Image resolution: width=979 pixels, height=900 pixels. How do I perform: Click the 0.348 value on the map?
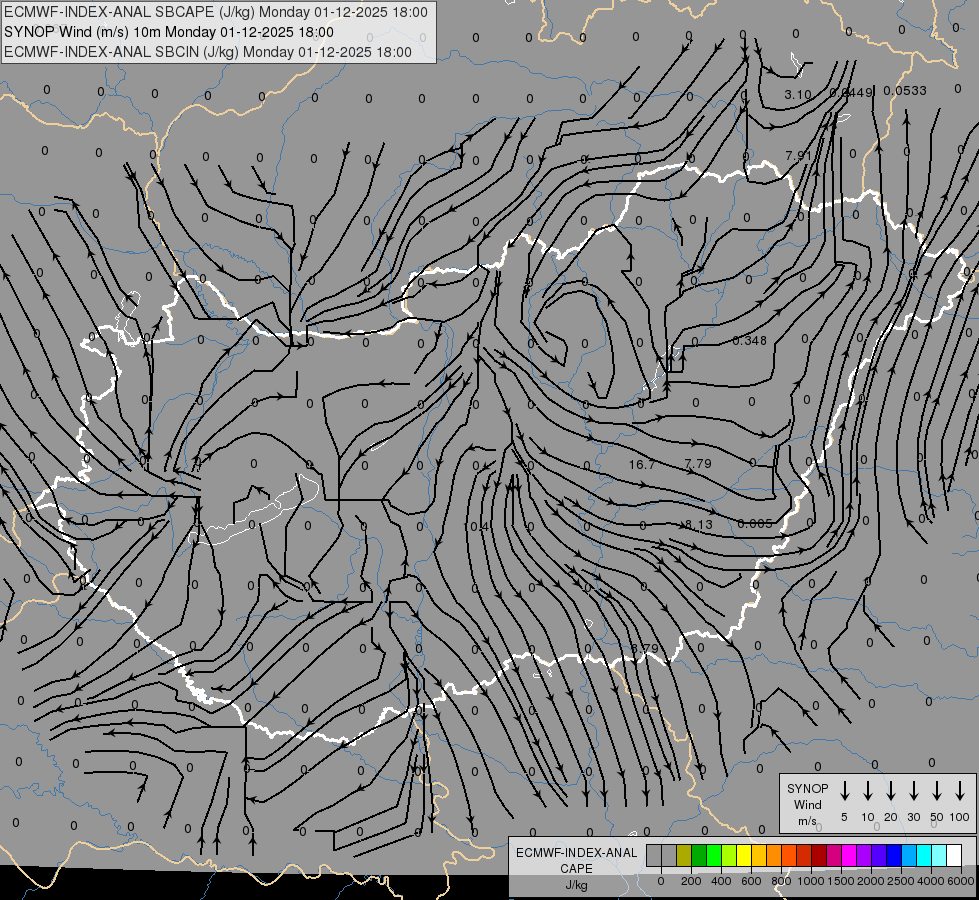point(749,340)
